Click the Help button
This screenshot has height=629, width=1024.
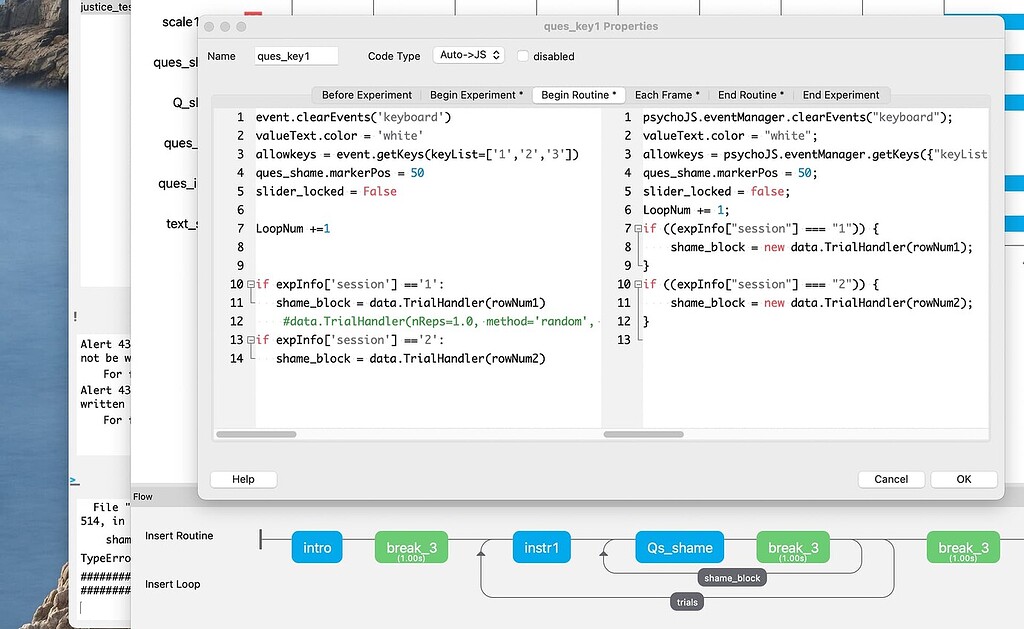click(x=242, y=479)
